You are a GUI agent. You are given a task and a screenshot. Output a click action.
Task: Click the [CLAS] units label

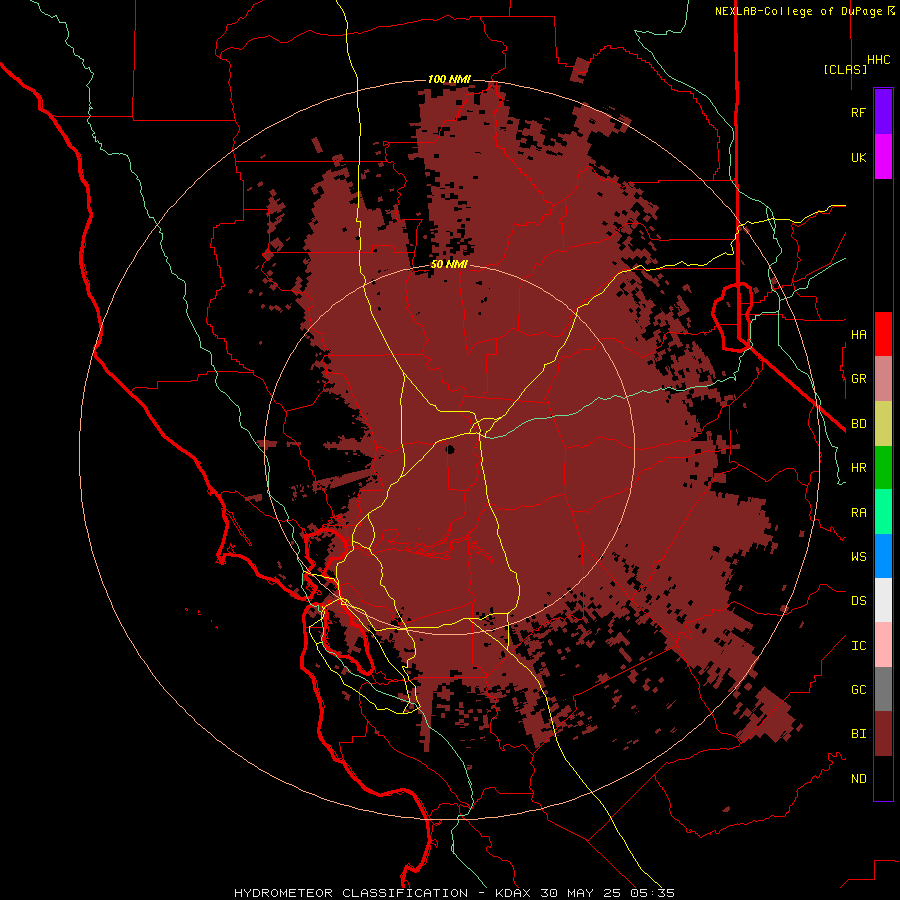(x=845, y=69)
